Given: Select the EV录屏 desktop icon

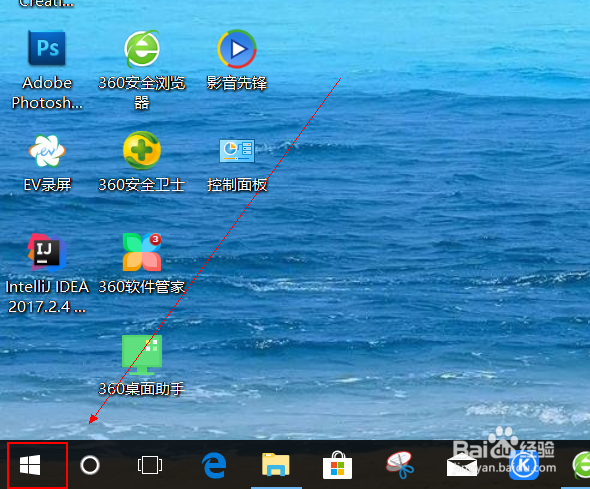Looking at the screenshot, I should [47, 151].
